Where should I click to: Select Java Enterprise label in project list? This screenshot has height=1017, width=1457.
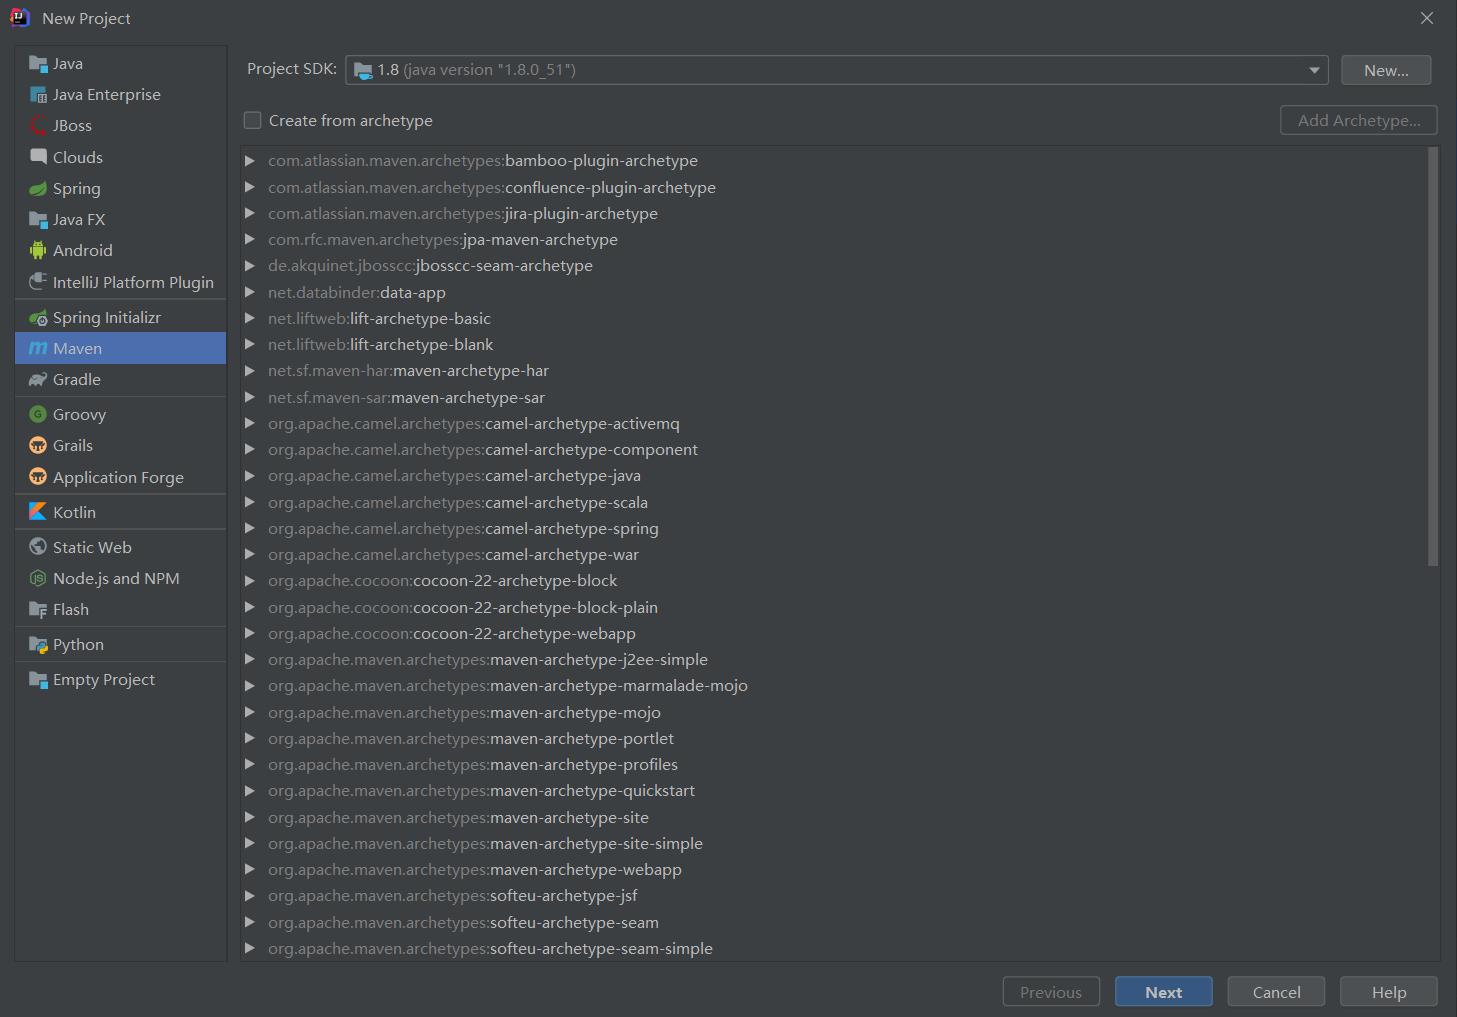pyautogui.click(x=107, y=95)
